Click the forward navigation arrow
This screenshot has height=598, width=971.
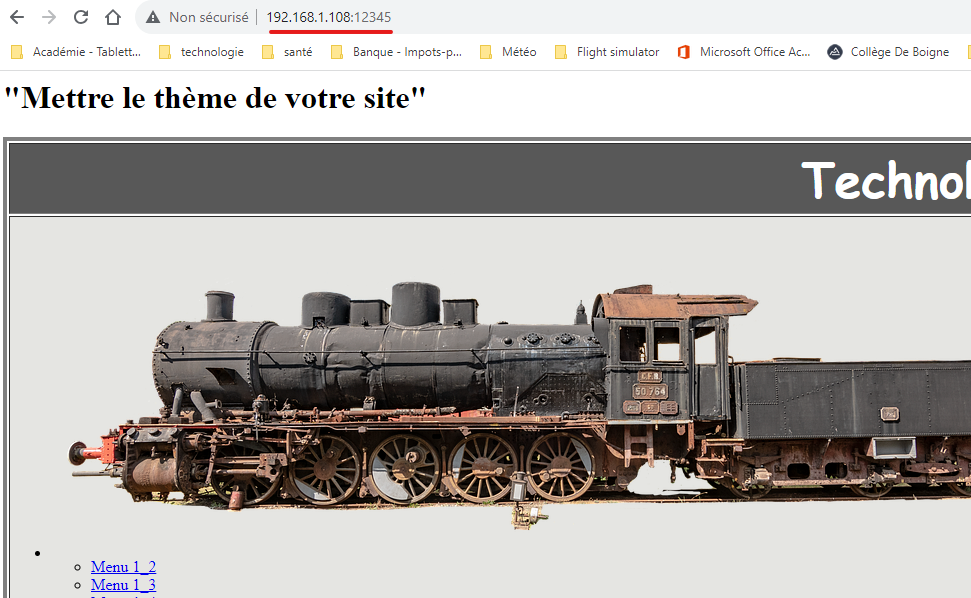49,17
